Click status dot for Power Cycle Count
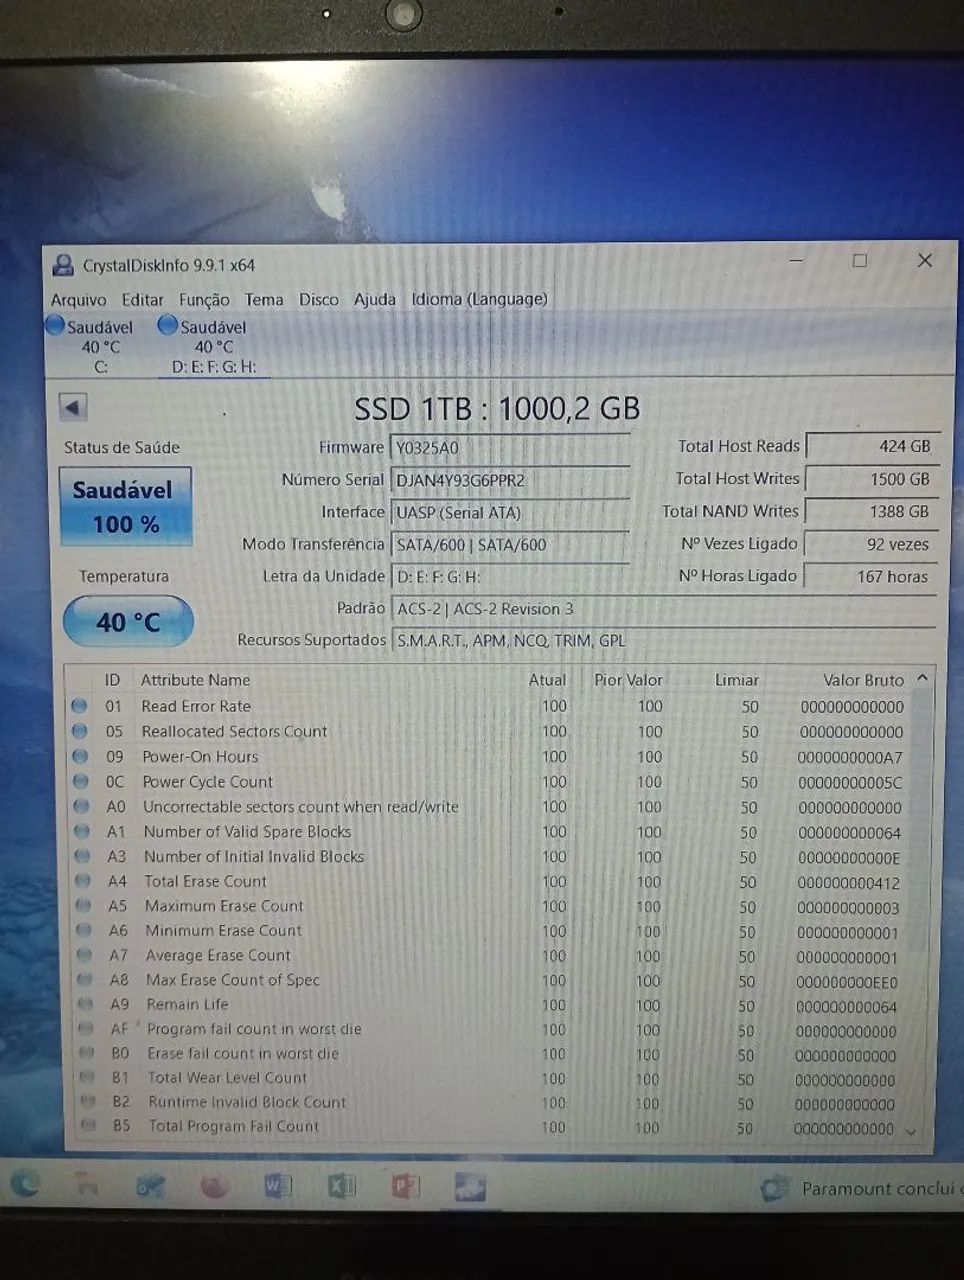Viewport: 964px width, 1280px height. point(81,781)
